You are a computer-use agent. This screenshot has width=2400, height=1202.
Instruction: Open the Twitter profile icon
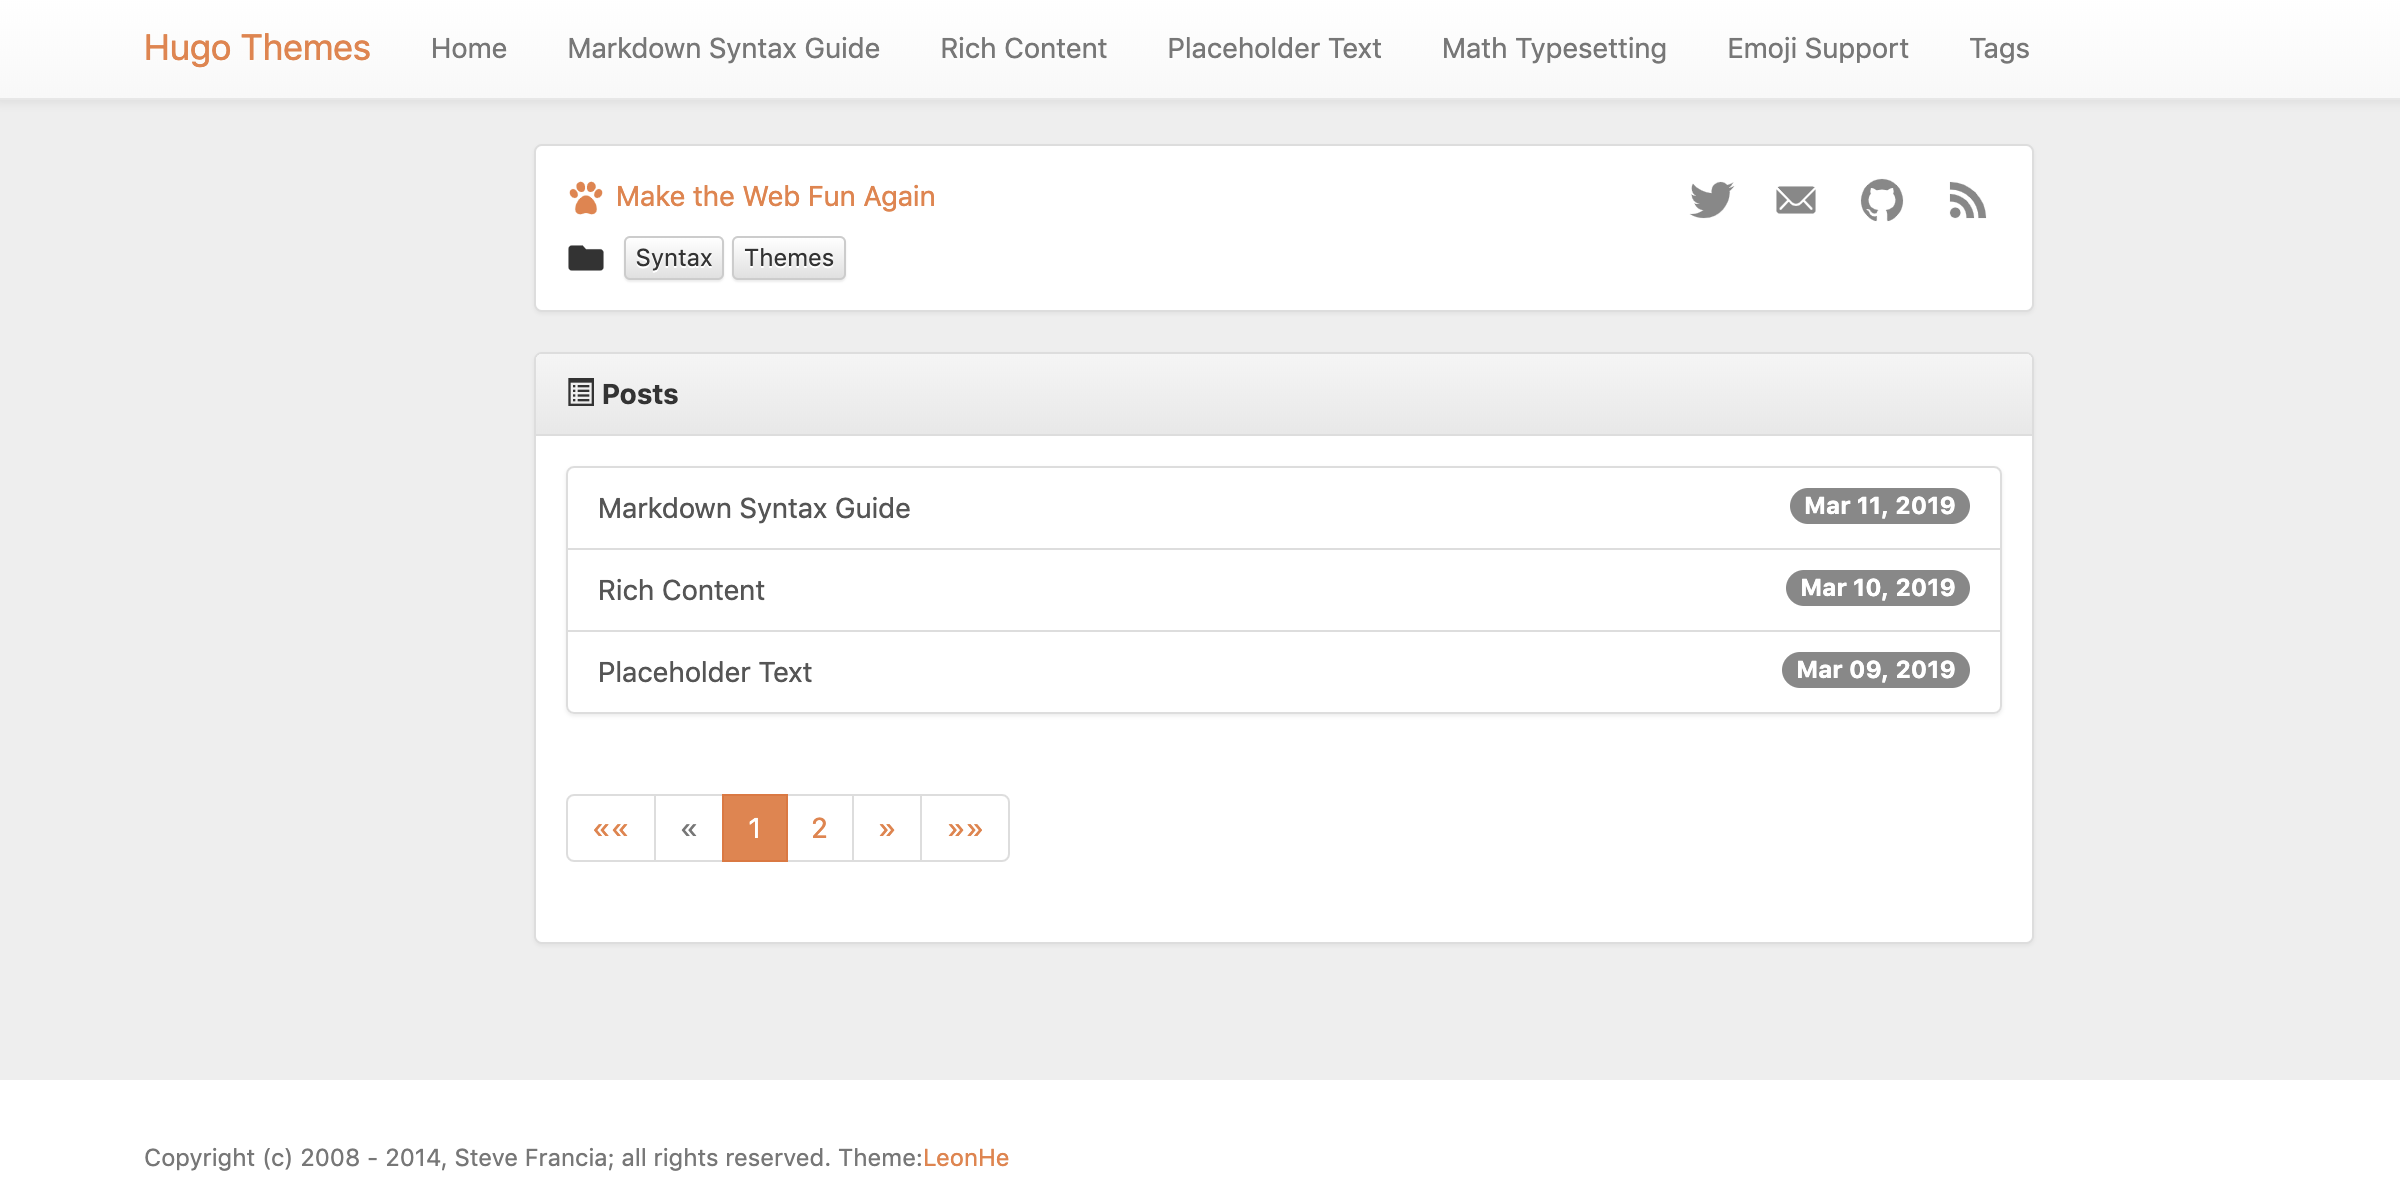point(1712,200)
